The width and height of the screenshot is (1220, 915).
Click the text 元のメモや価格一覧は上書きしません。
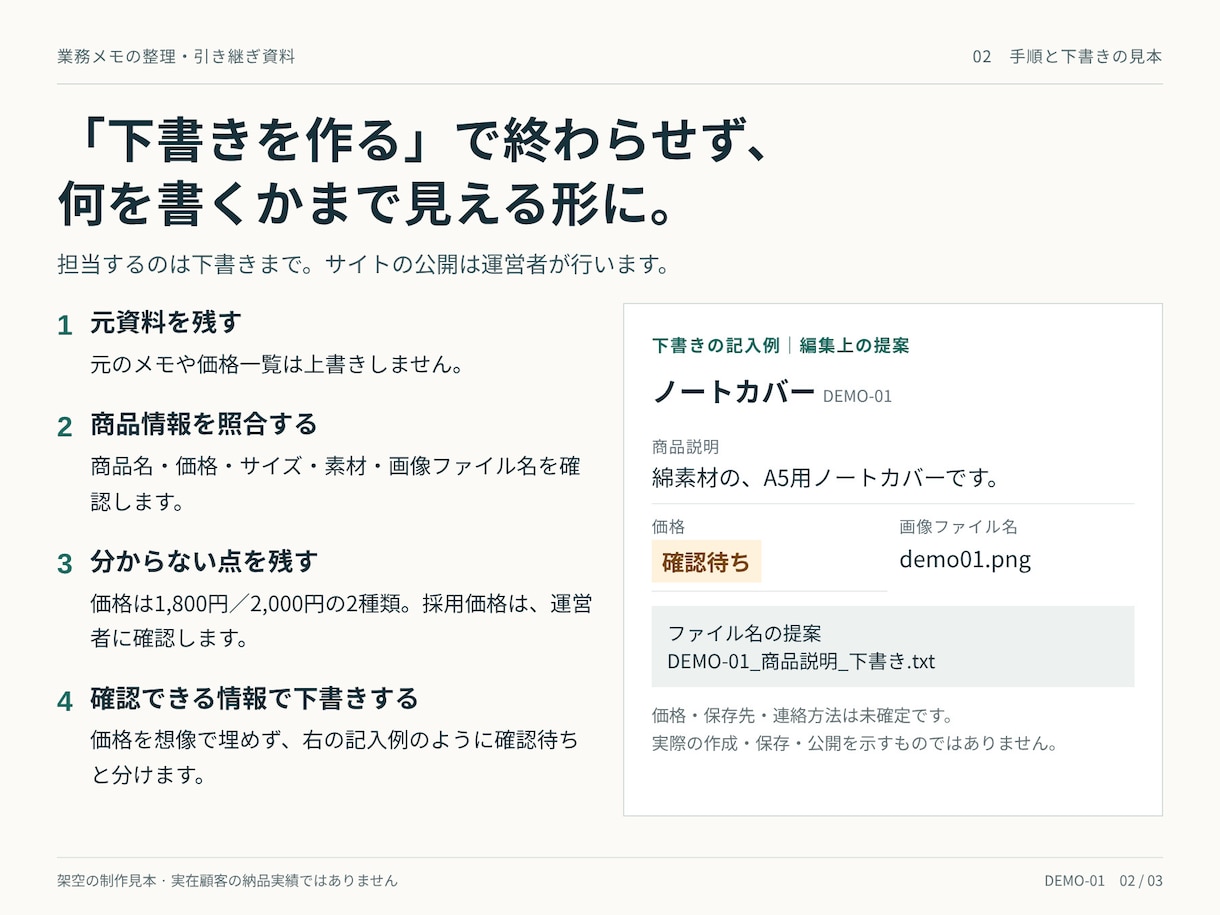(x=277, y=364)
